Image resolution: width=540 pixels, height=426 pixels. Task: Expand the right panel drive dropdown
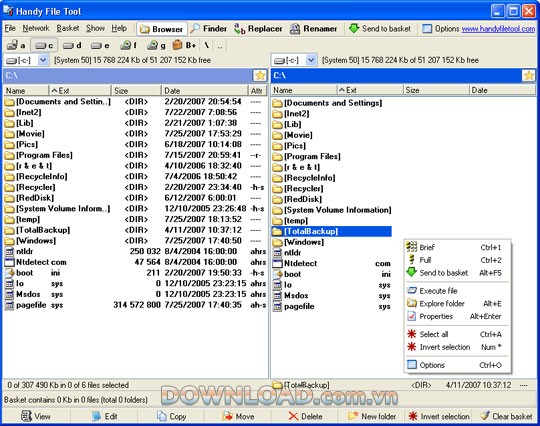[311, 60]
